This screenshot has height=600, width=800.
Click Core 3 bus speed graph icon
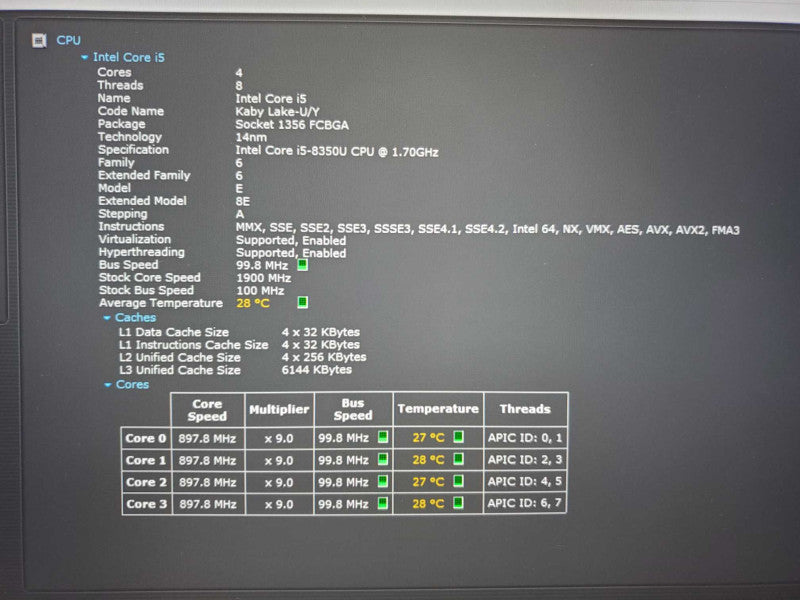[383, 503]
